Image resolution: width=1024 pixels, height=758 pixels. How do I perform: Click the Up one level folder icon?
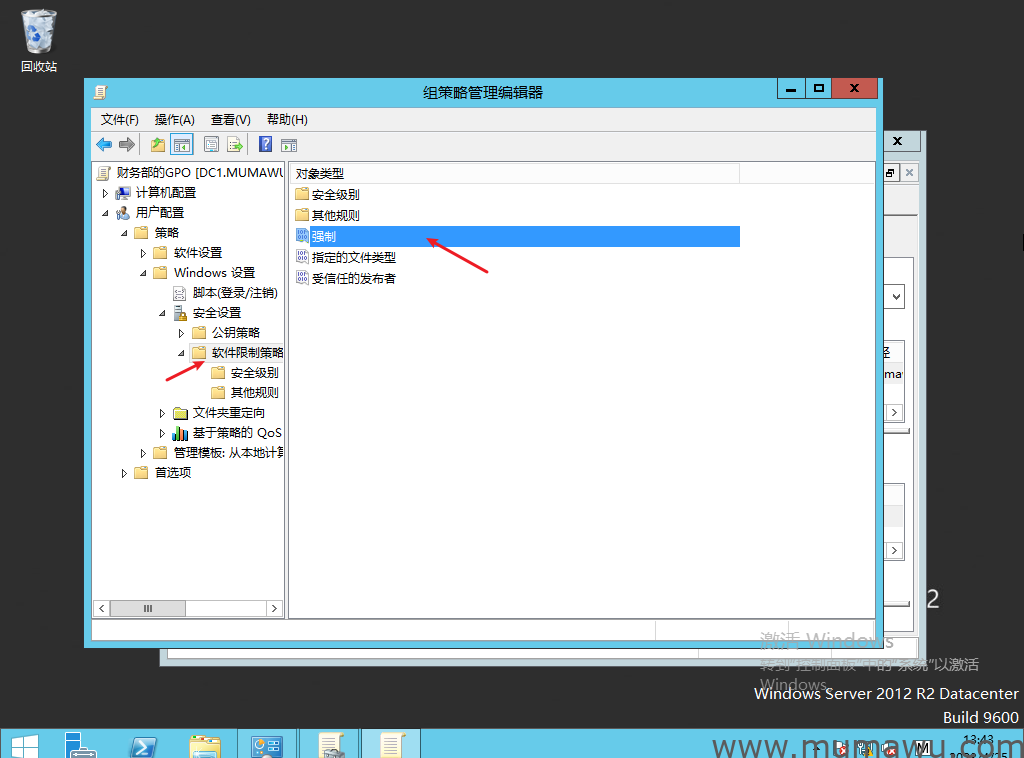pyautogui.click(x=158, y=144)
